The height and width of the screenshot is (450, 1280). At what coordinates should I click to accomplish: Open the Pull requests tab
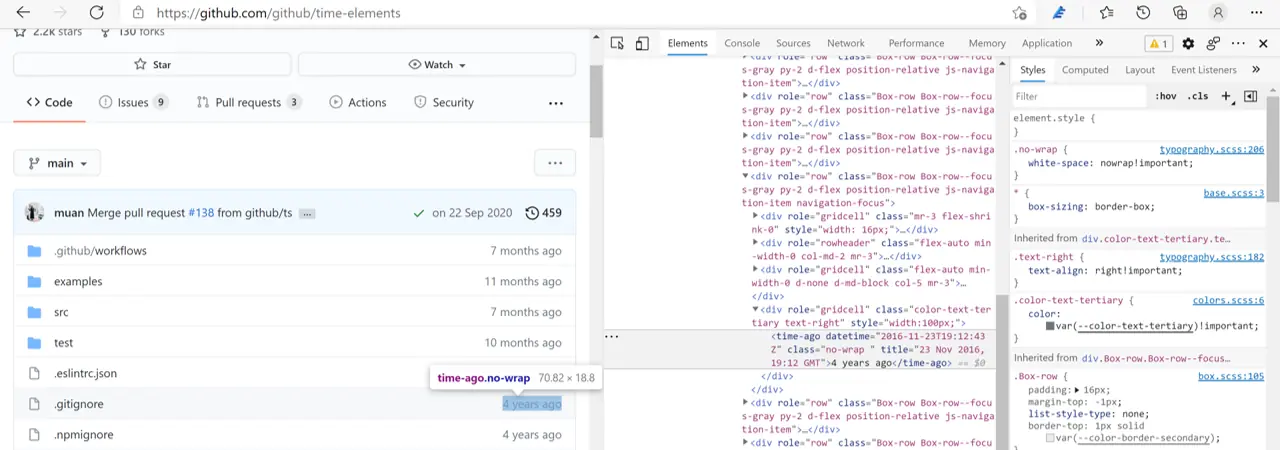point(249,102)
